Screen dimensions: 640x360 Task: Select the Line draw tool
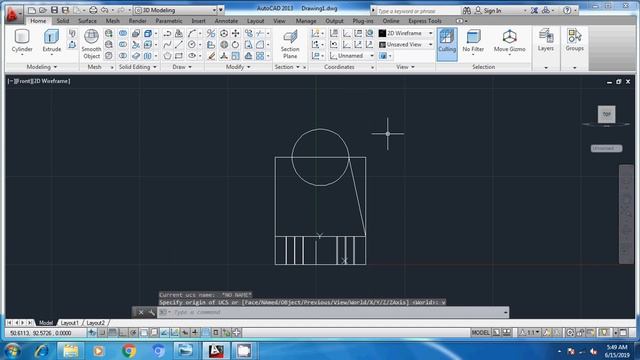click(x=179, y=44)
